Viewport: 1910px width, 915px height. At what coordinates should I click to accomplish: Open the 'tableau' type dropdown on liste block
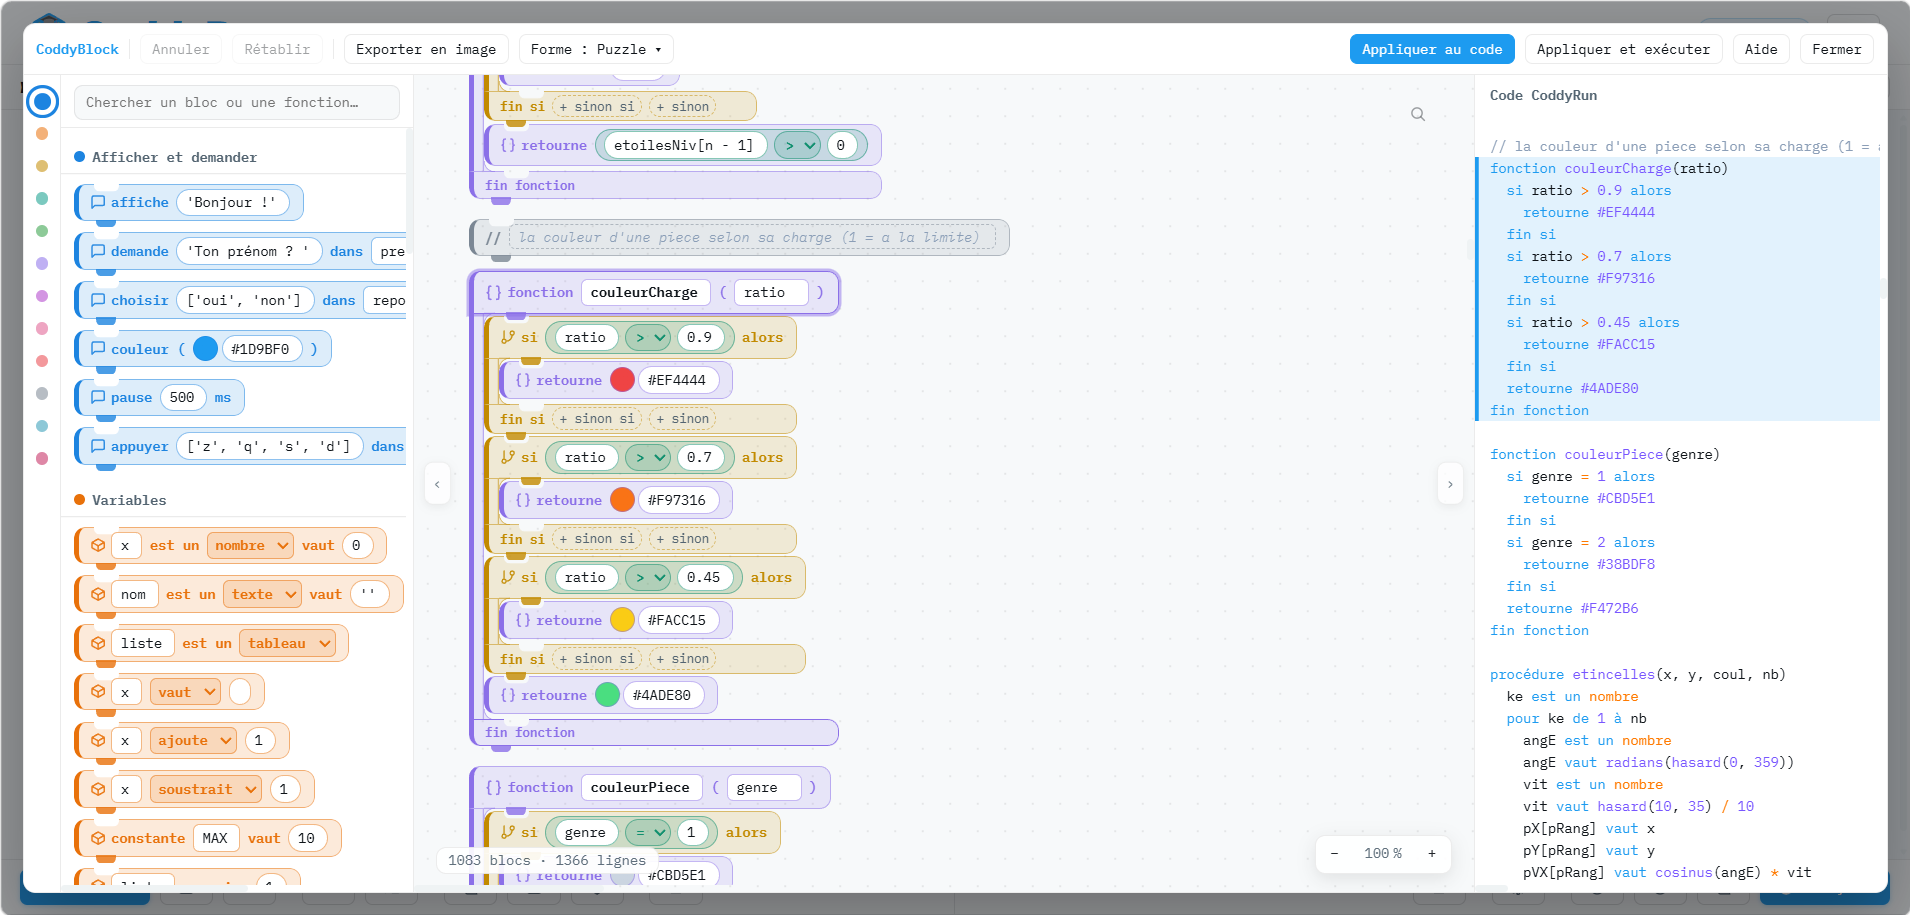coord(287,643)
